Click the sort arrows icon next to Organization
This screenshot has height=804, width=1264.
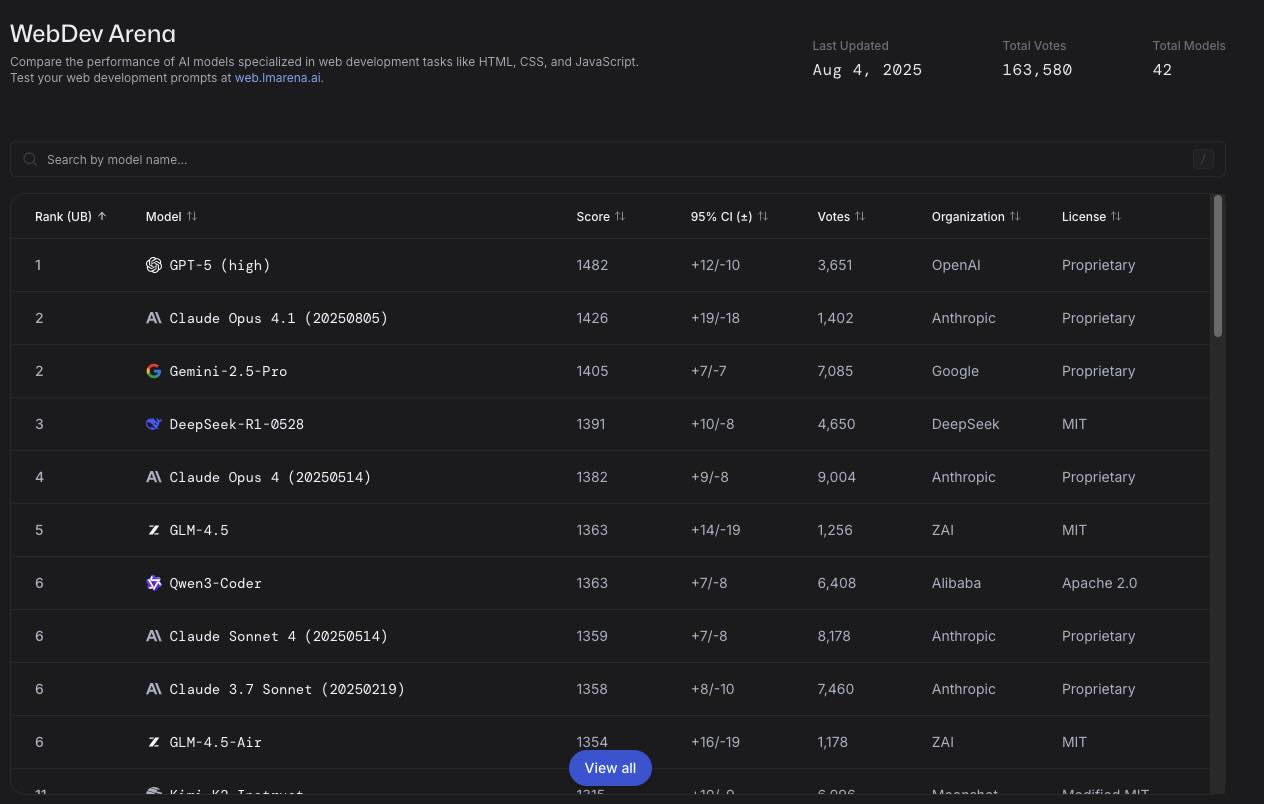point(1015,216)
